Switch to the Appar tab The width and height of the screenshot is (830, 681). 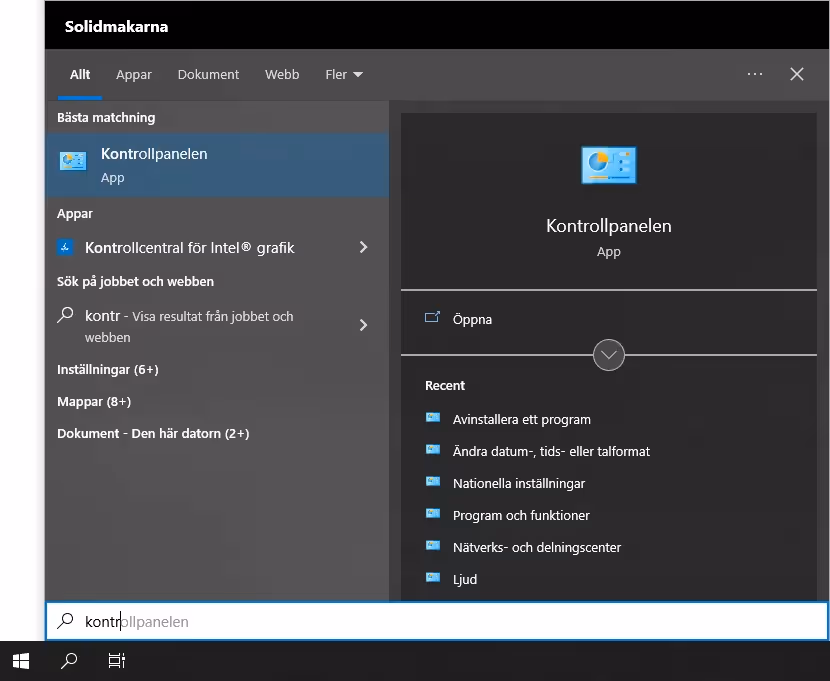(134, 75)
